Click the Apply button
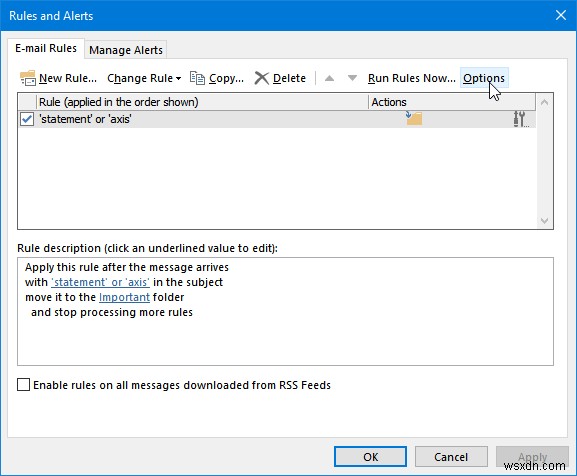 pos(532,457)
